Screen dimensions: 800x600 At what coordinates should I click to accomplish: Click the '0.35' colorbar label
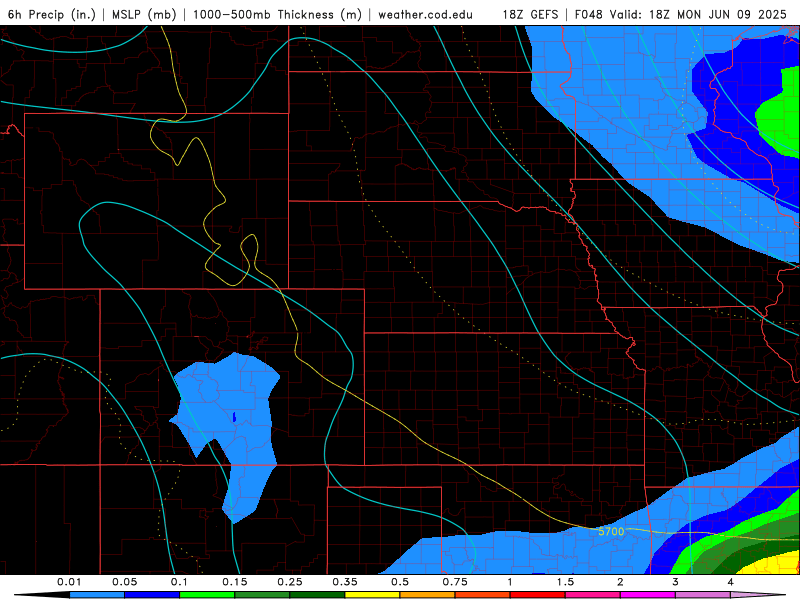[x=345, y=582]
